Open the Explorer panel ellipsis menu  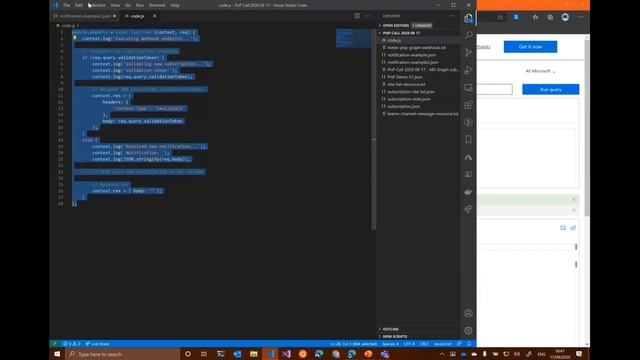tap(452, 16)
